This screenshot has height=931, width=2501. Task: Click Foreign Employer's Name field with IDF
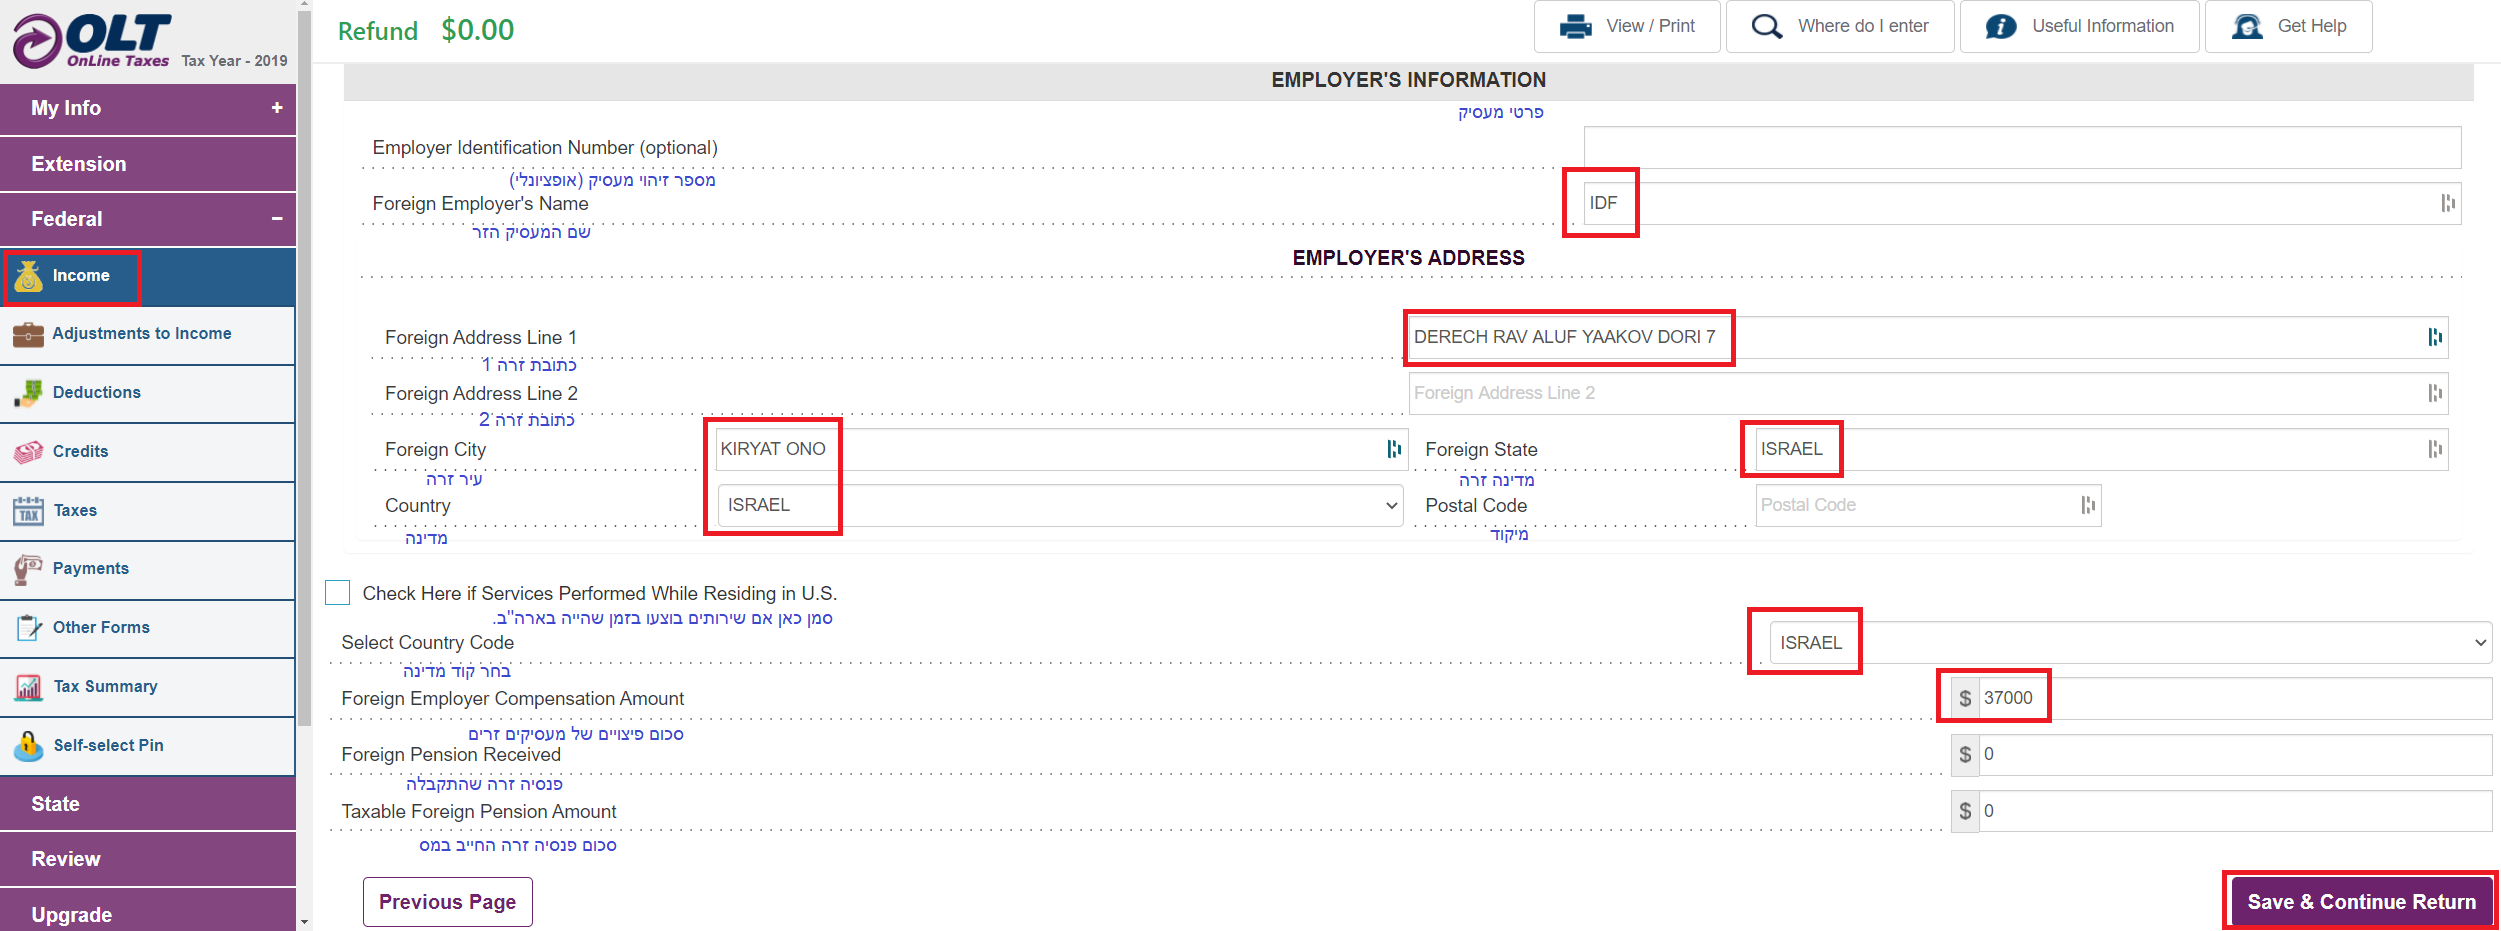tap(2022, 203)
